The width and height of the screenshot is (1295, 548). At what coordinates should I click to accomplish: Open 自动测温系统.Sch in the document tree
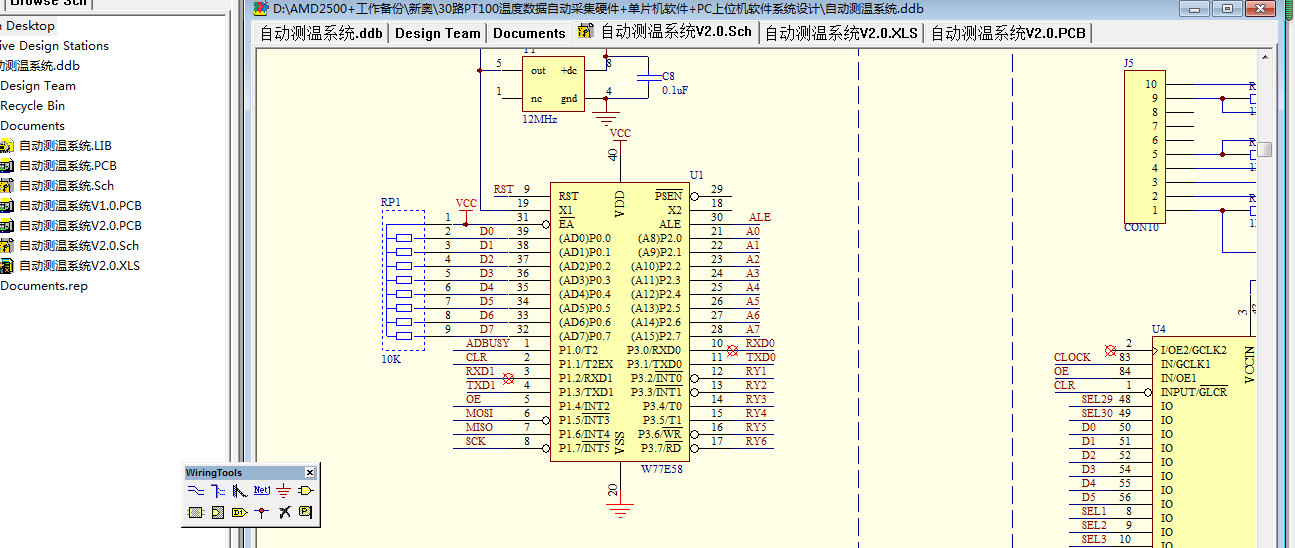pyautogui.click(x=66, y=186)
